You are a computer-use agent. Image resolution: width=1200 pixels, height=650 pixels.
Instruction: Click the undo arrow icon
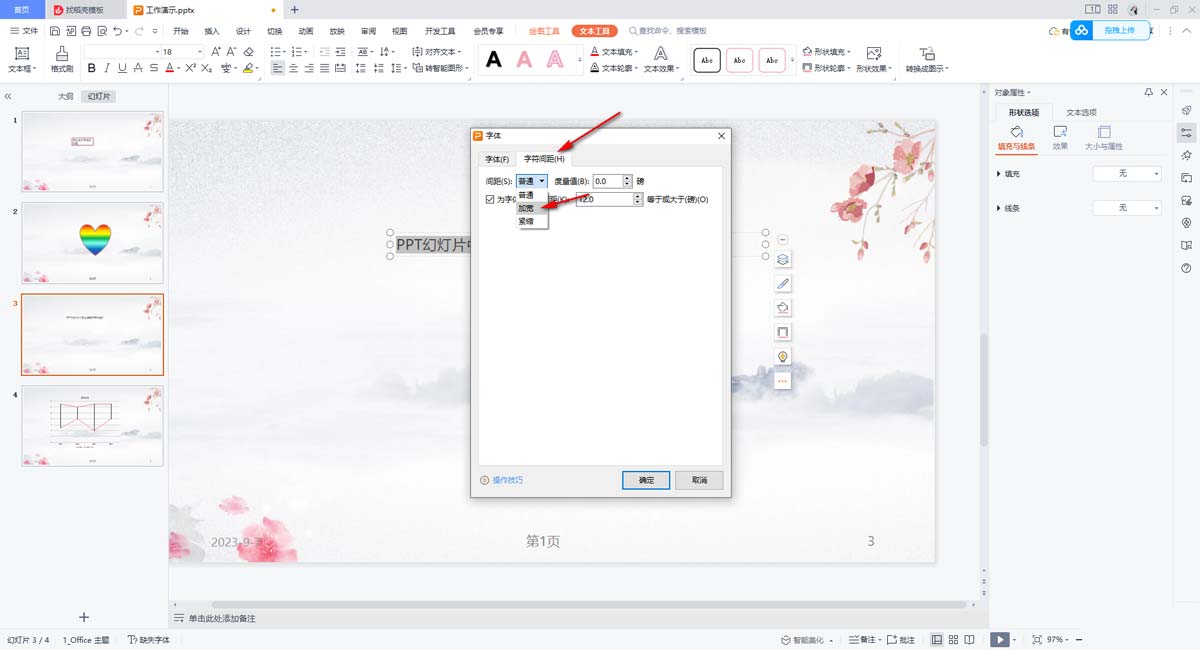point(118,31)
